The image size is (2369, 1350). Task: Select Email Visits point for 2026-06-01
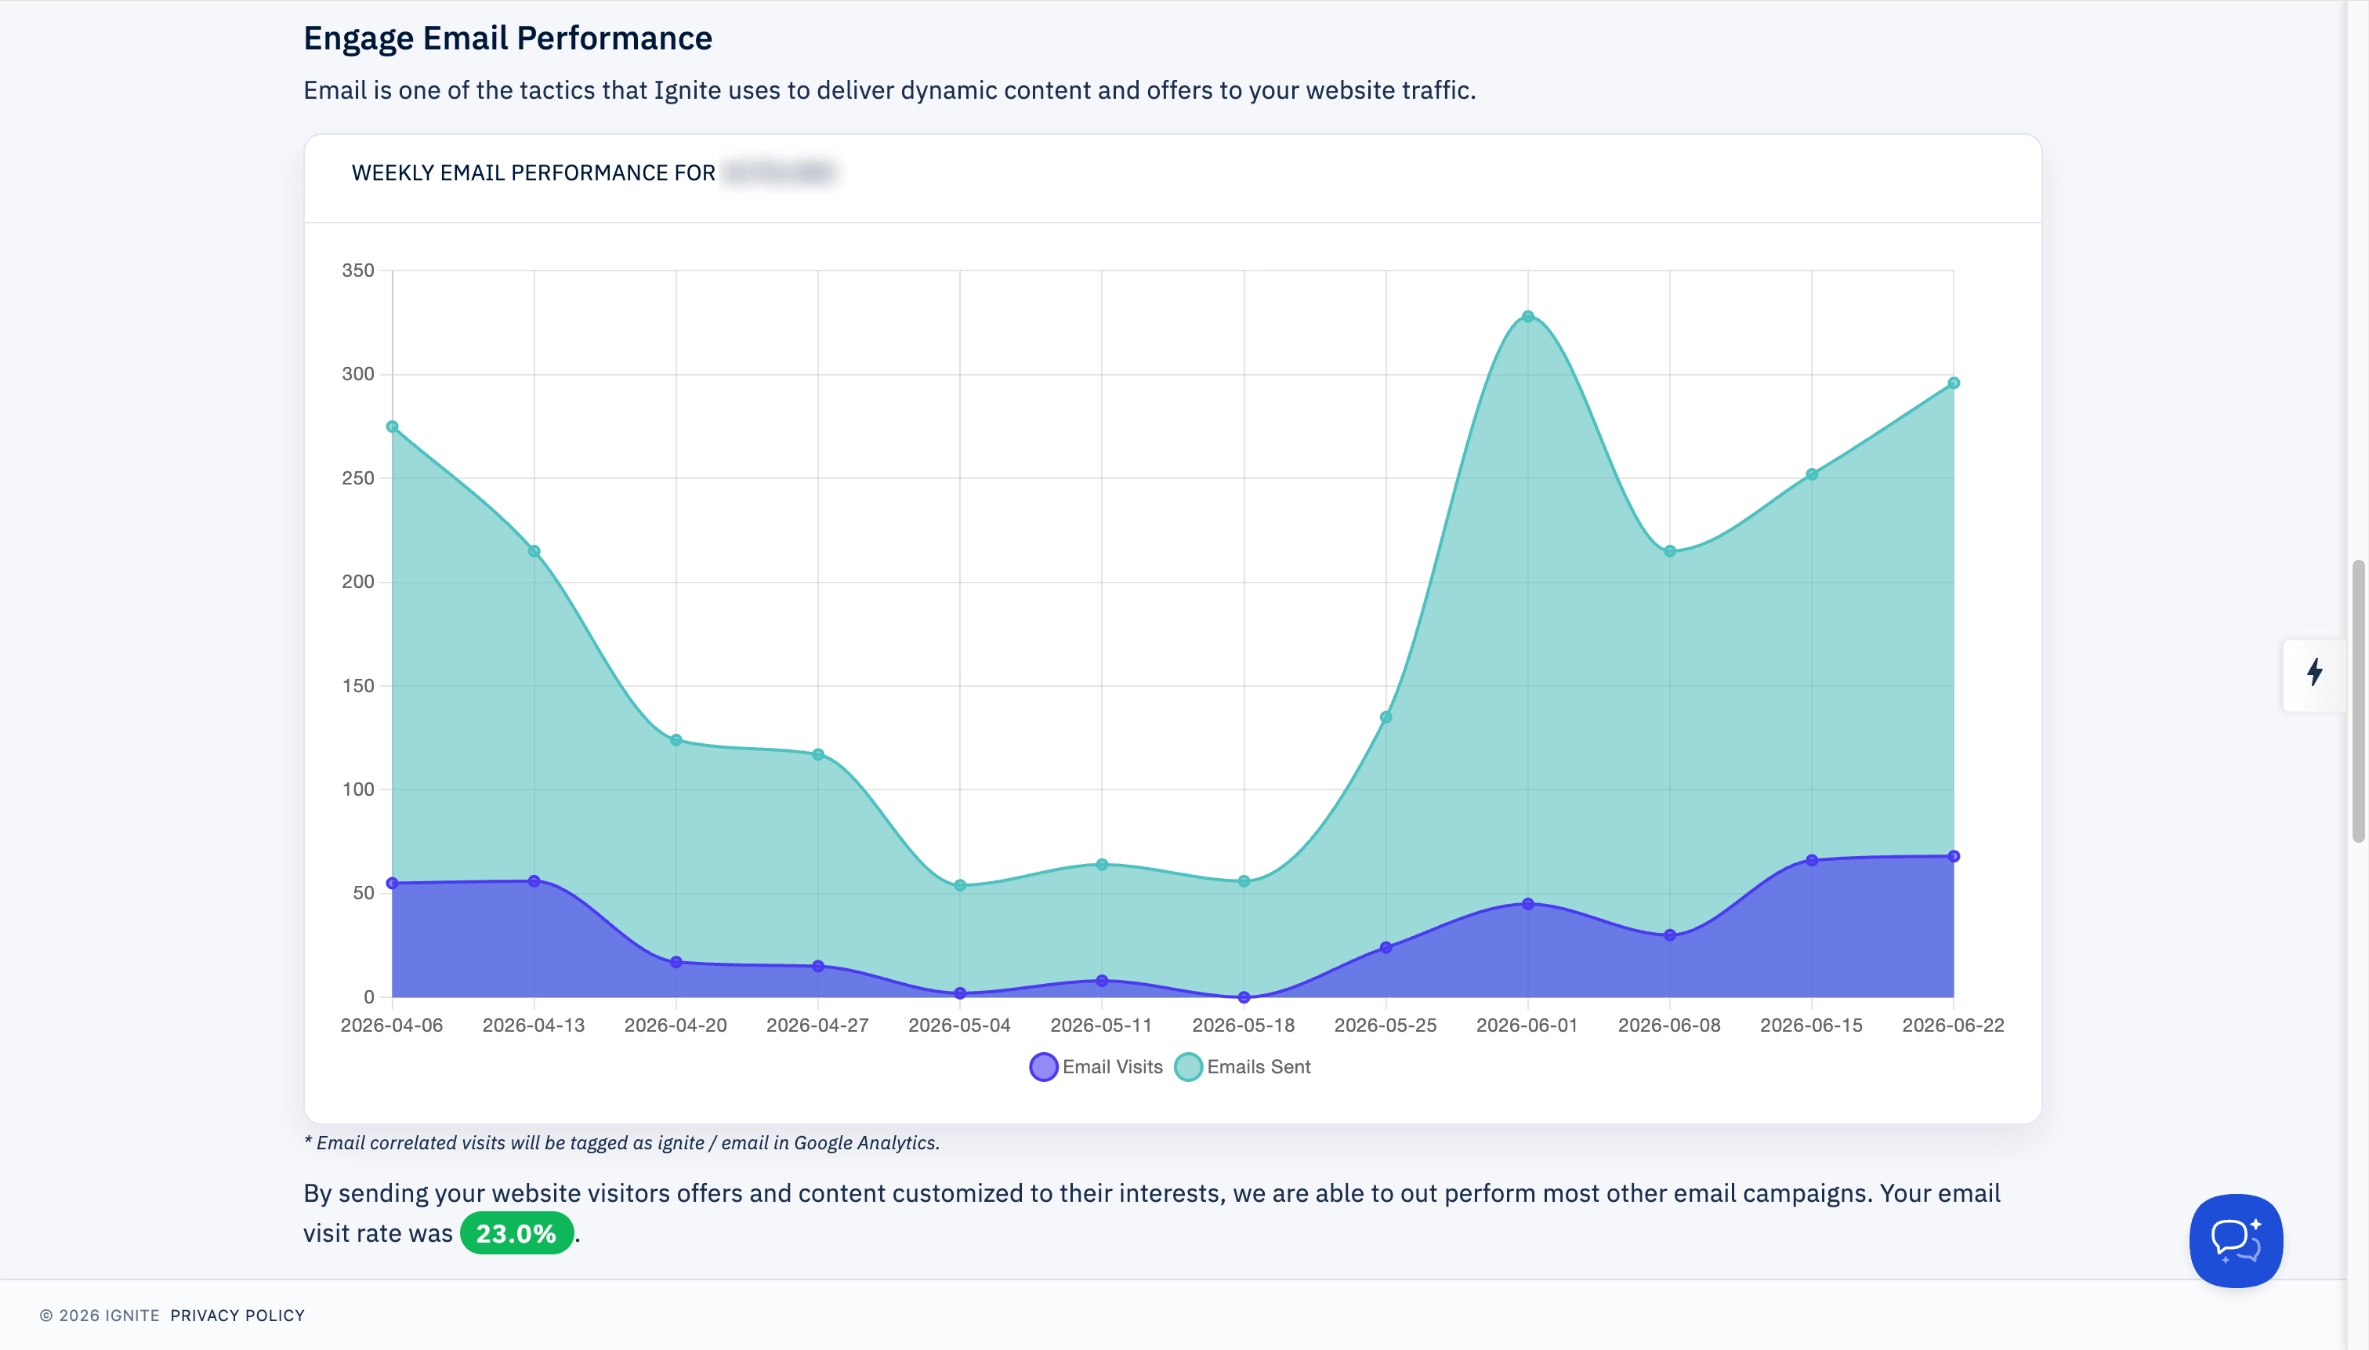(x=1527, y=904)
